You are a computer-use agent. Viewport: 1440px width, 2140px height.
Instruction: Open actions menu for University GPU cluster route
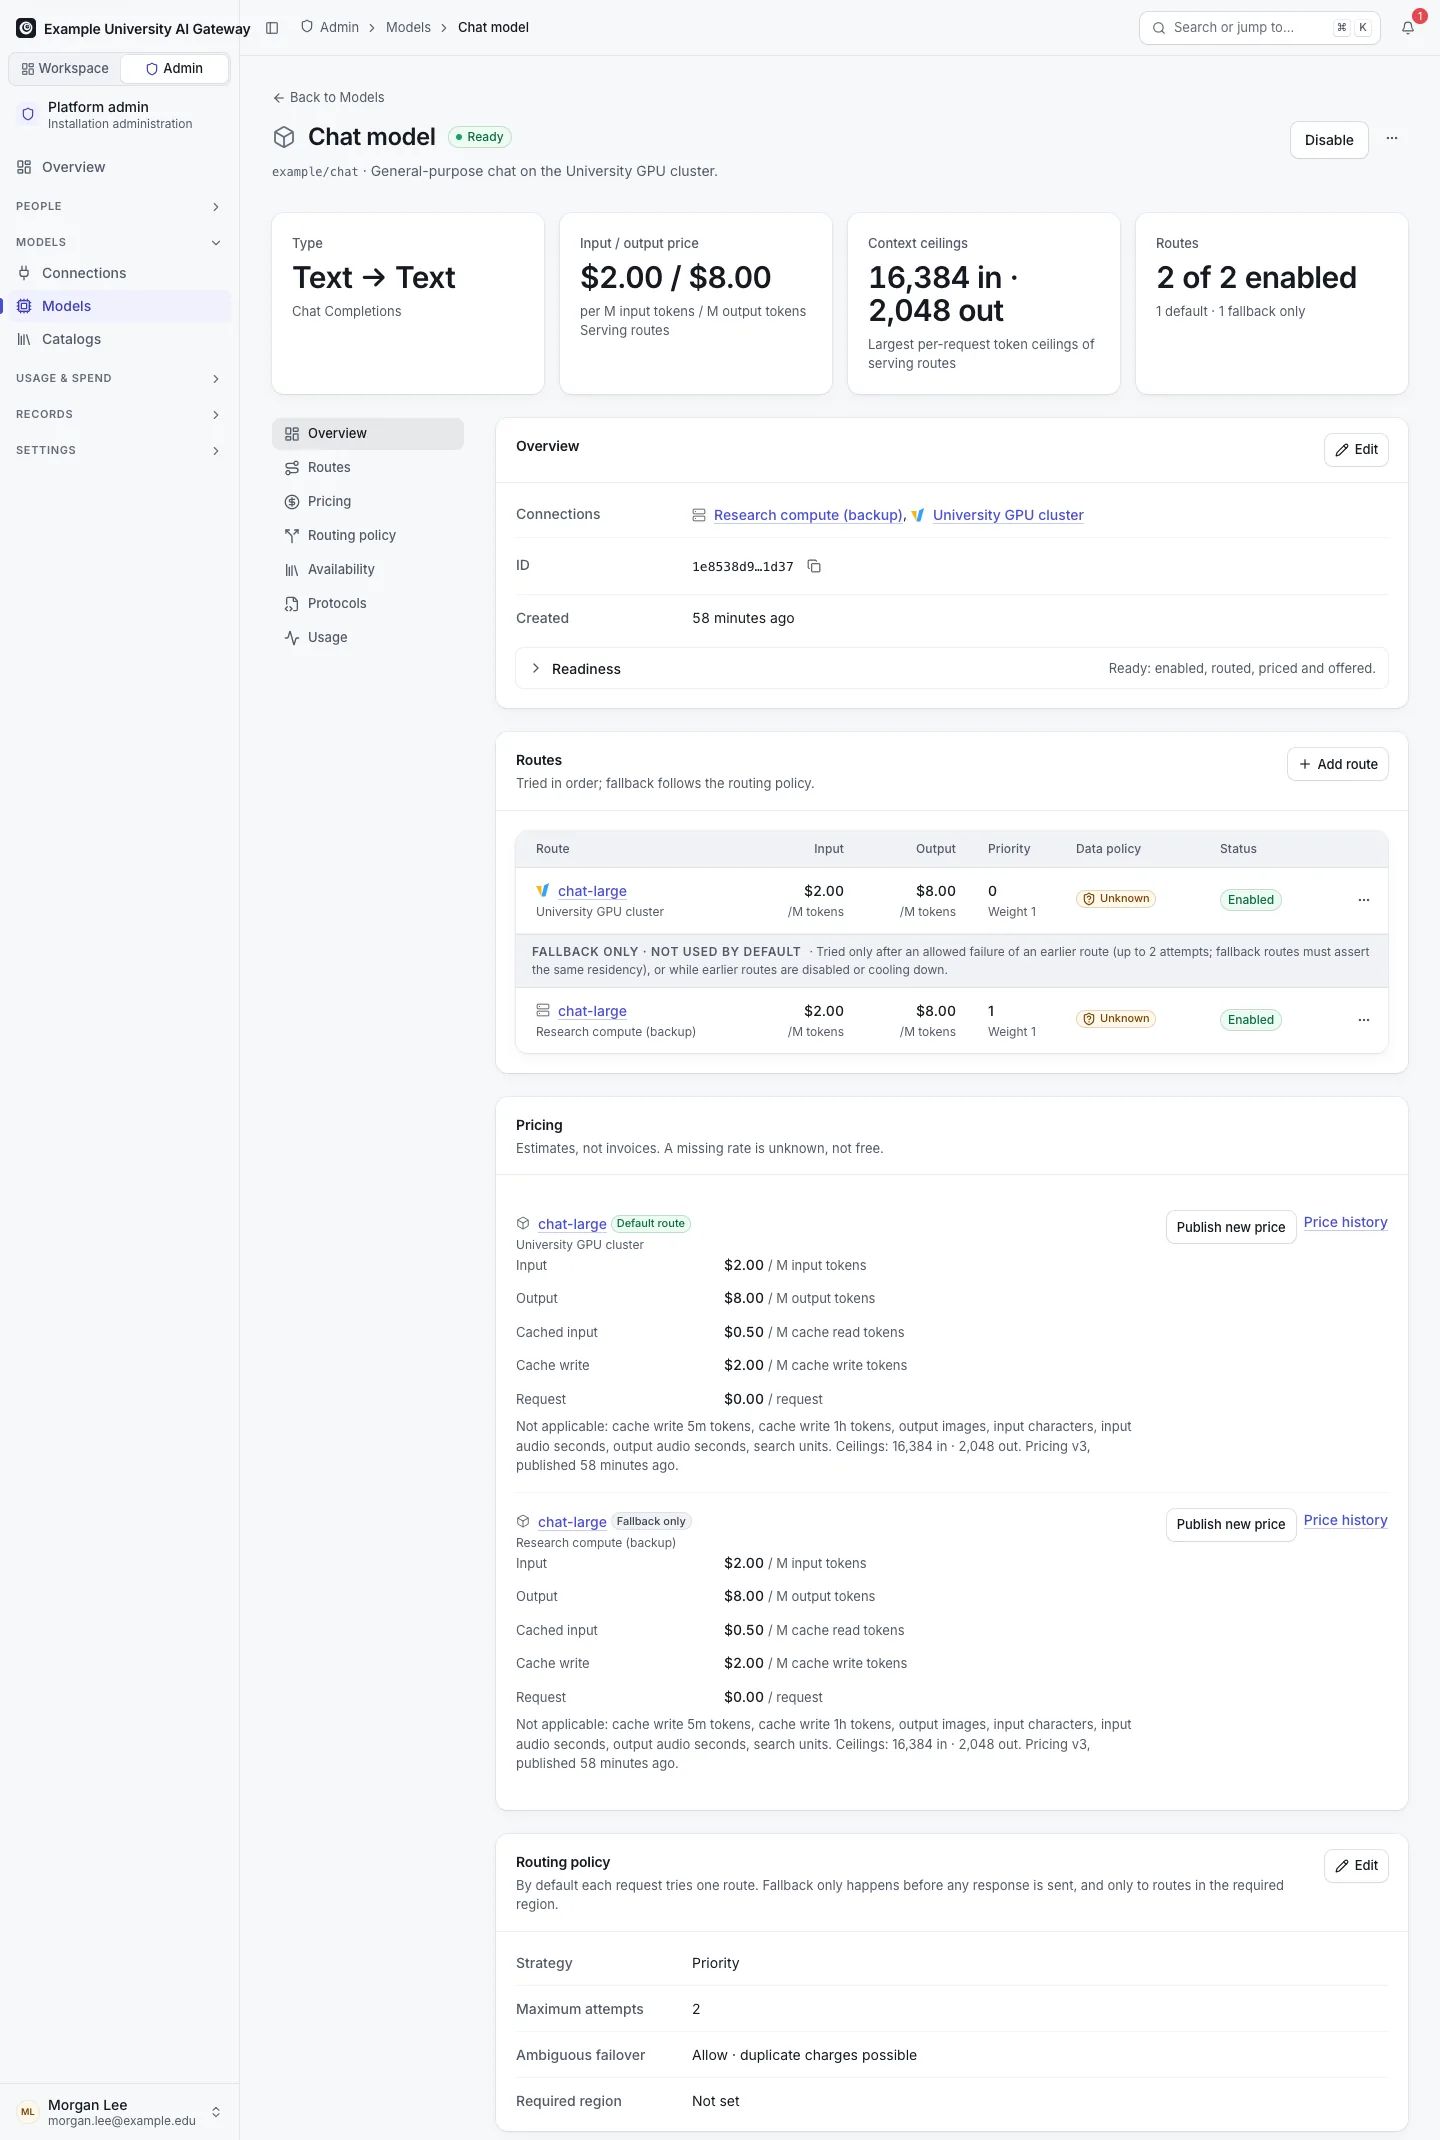coord(1364,900)
